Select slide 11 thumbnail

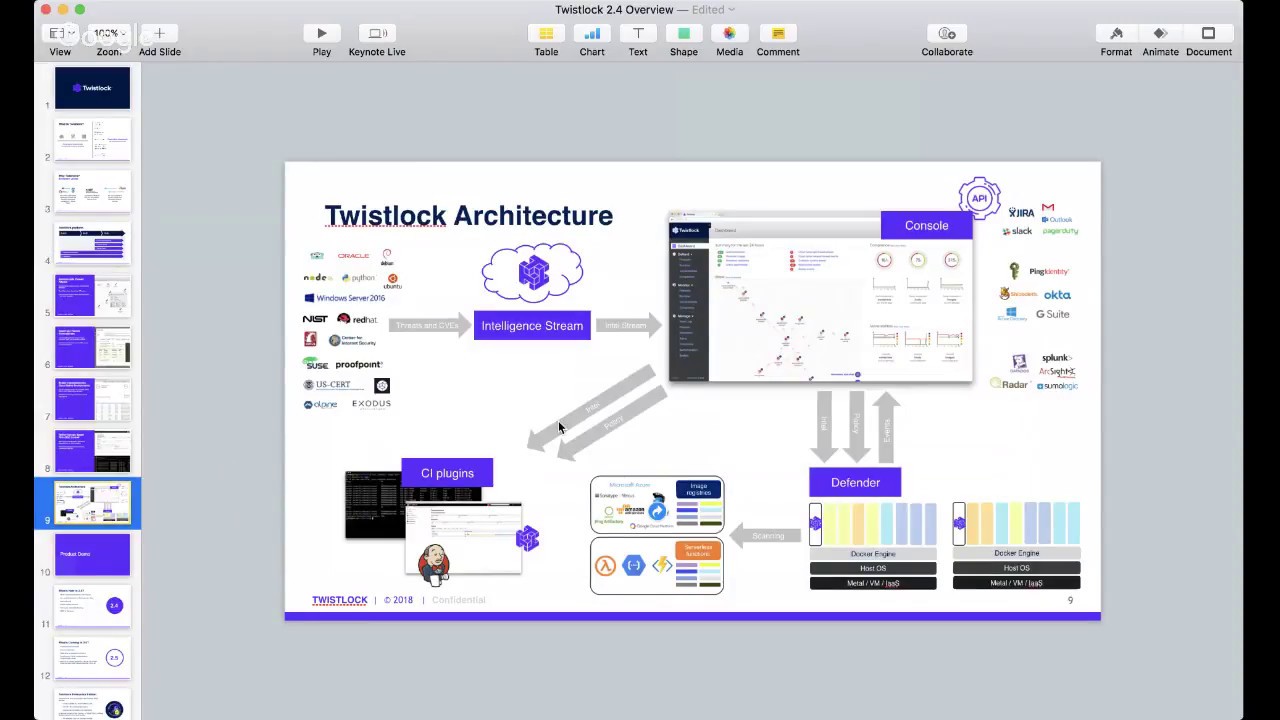tap(93, 607)
